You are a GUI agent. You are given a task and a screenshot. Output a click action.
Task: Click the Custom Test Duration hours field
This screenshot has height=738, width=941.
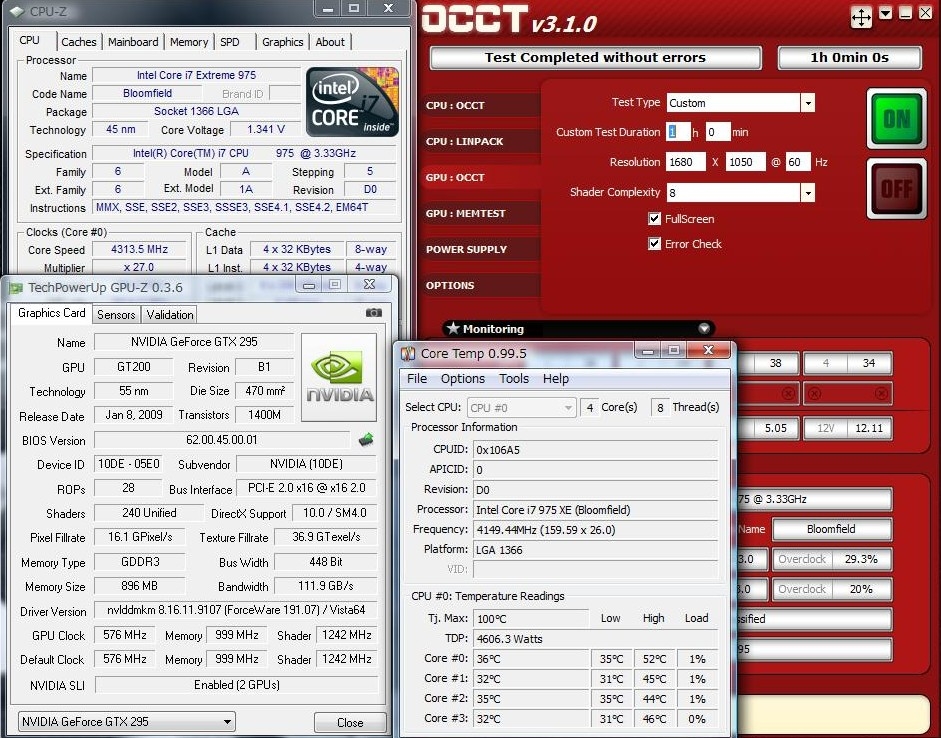tap(679, 132)
